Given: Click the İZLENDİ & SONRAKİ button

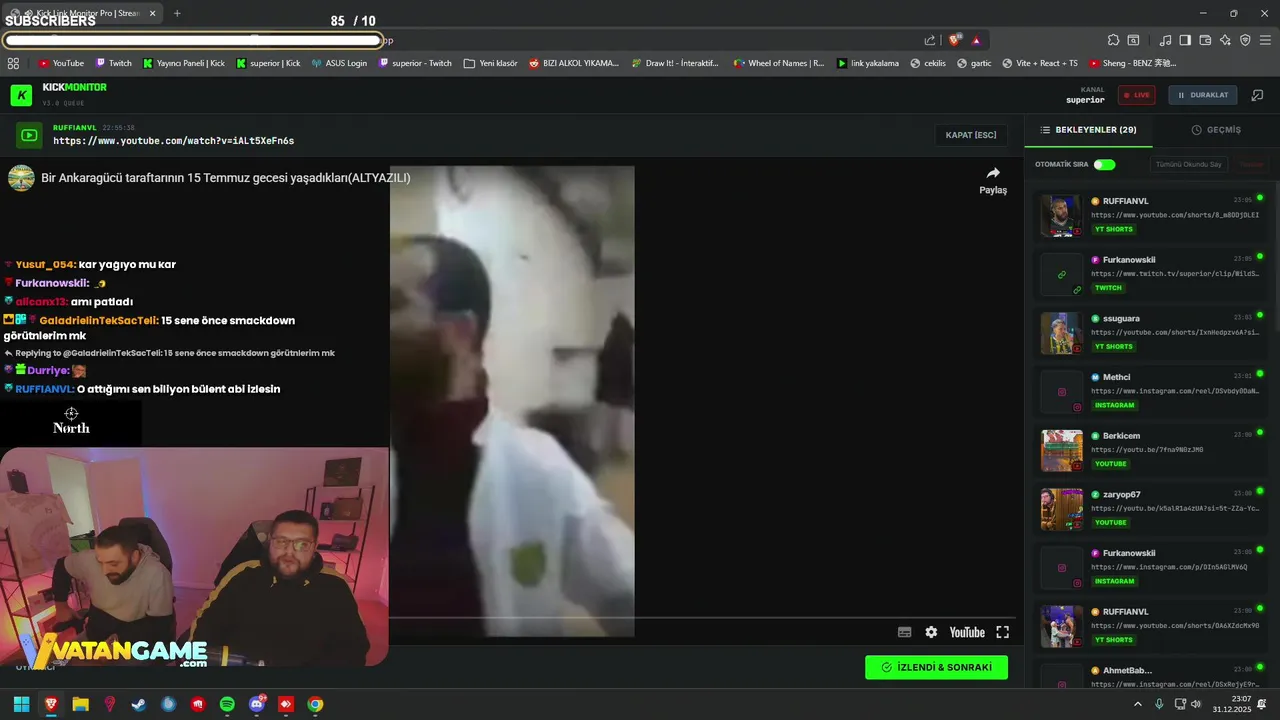Looking at the screenshot, I should 936,667.
